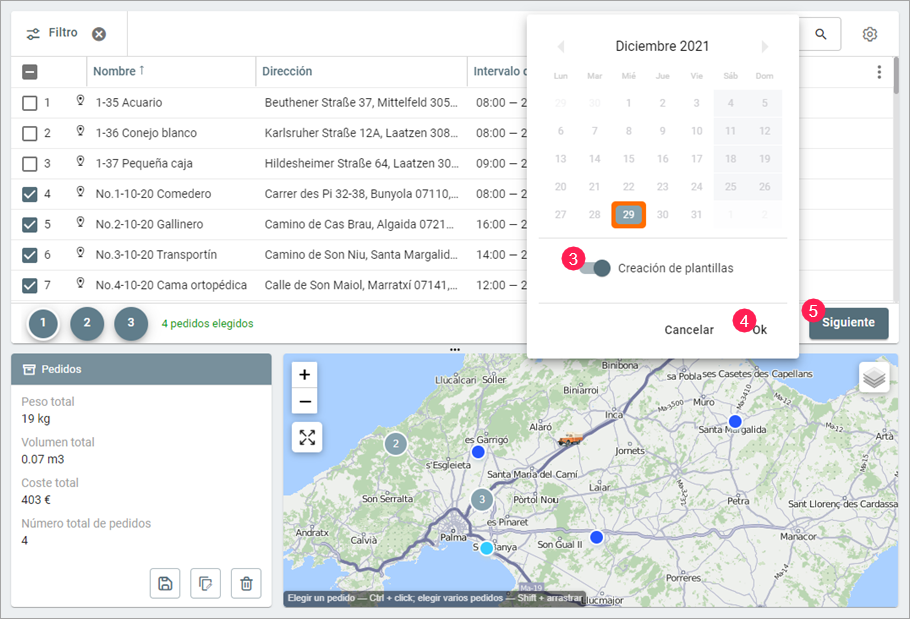Click the filter sliders icon
Viewport: 910px width, 619px height.
tap(34, 34)
